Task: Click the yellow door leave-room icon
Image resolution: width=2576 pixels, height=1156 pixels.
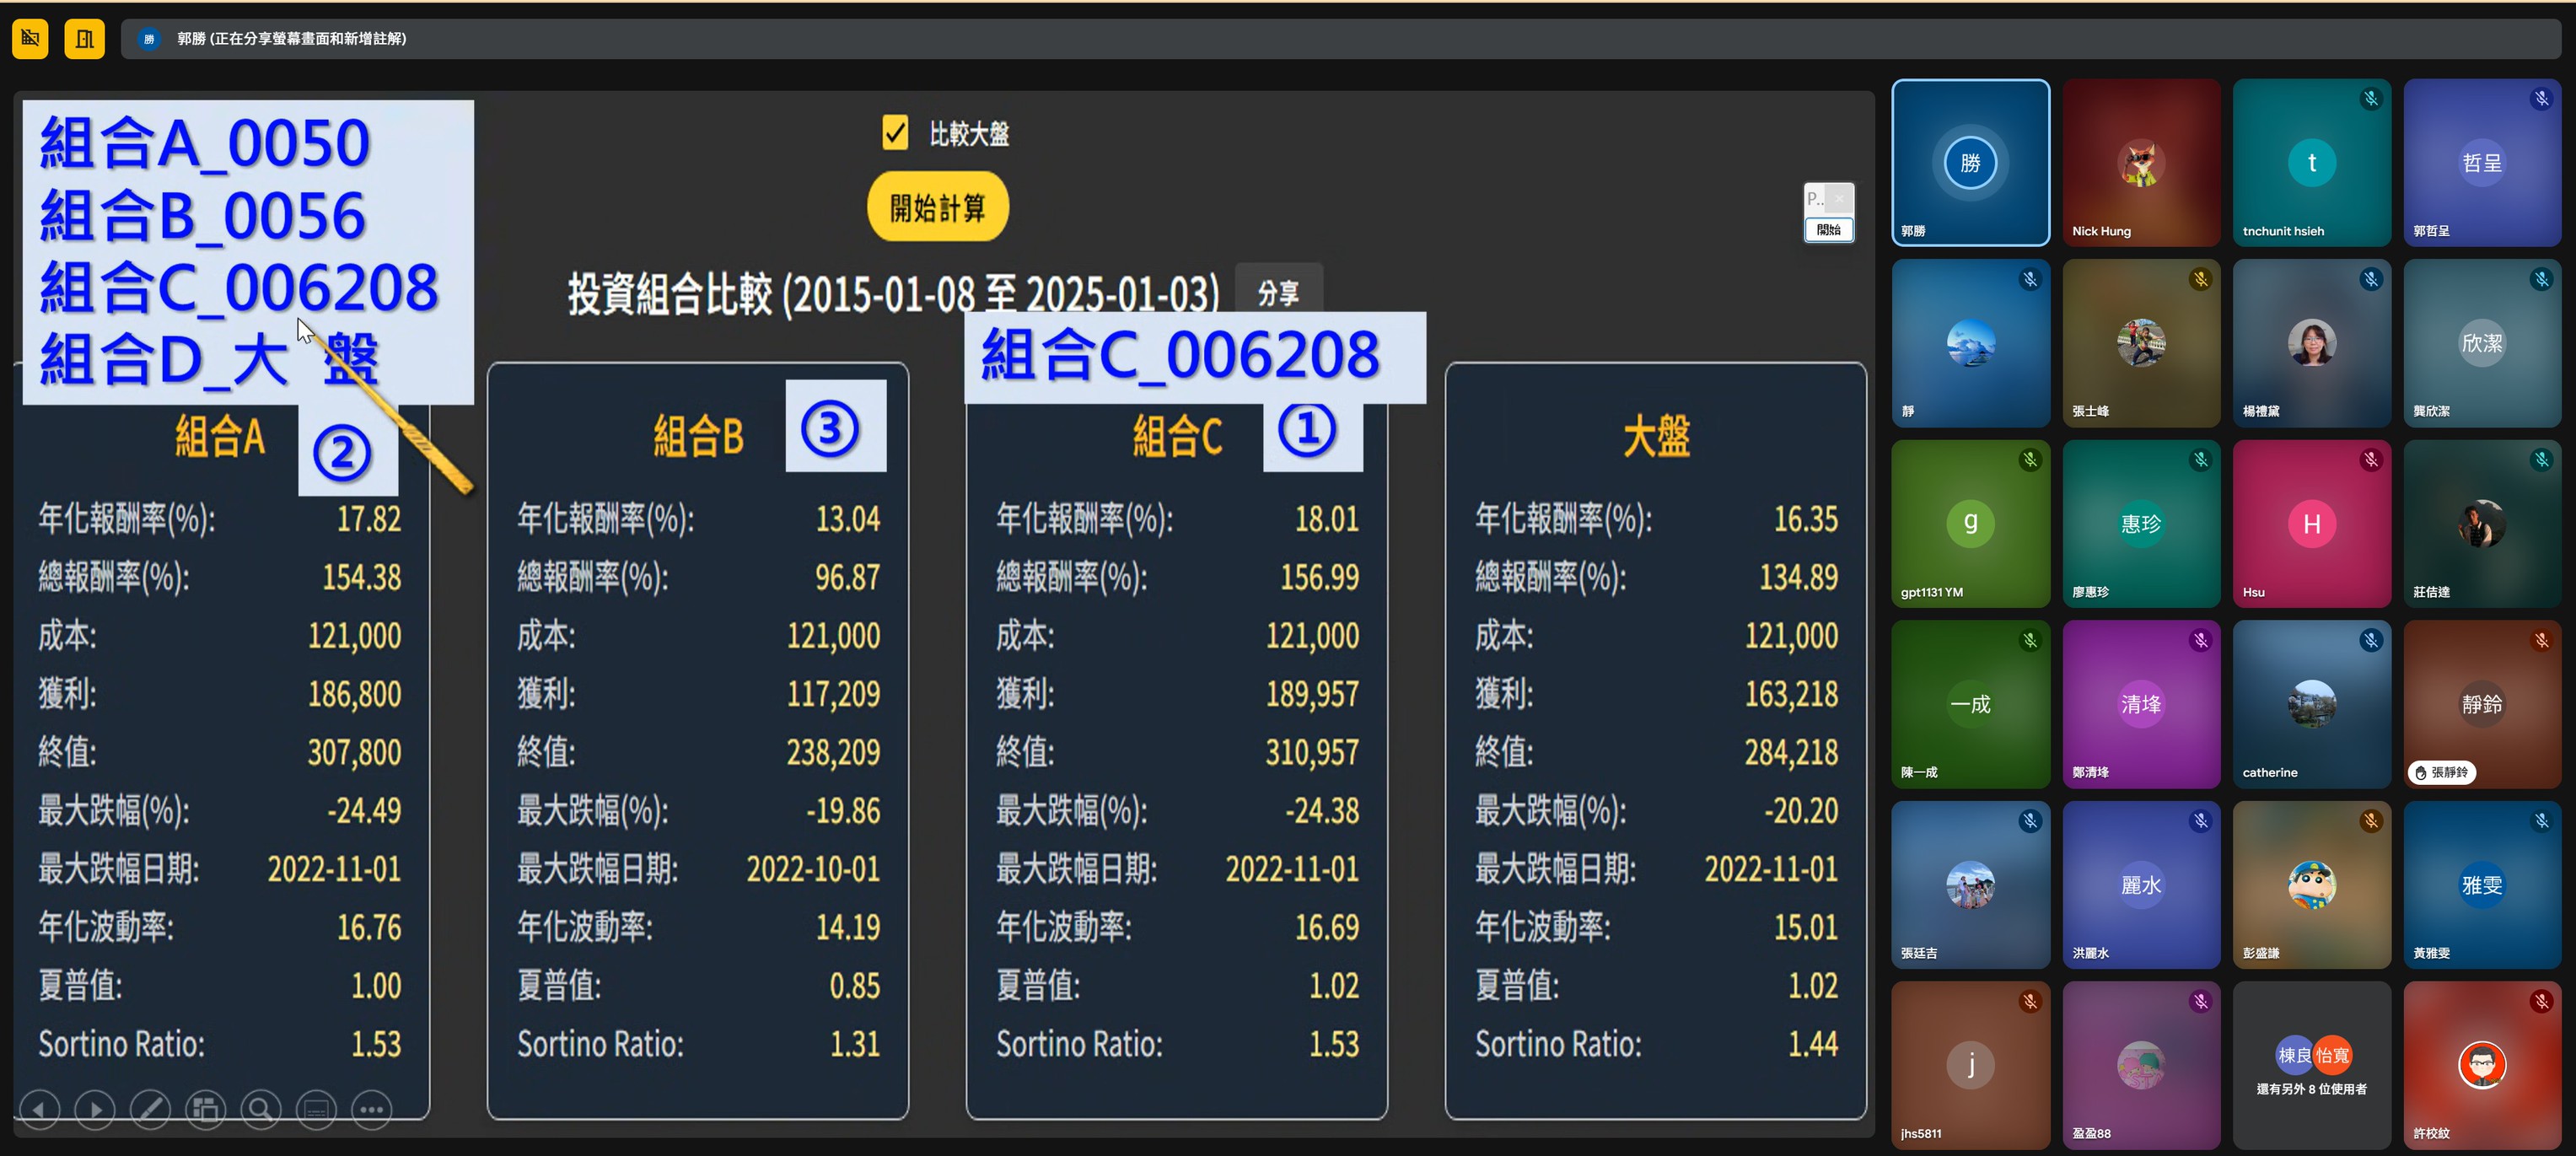Action: tap(85, 39)
